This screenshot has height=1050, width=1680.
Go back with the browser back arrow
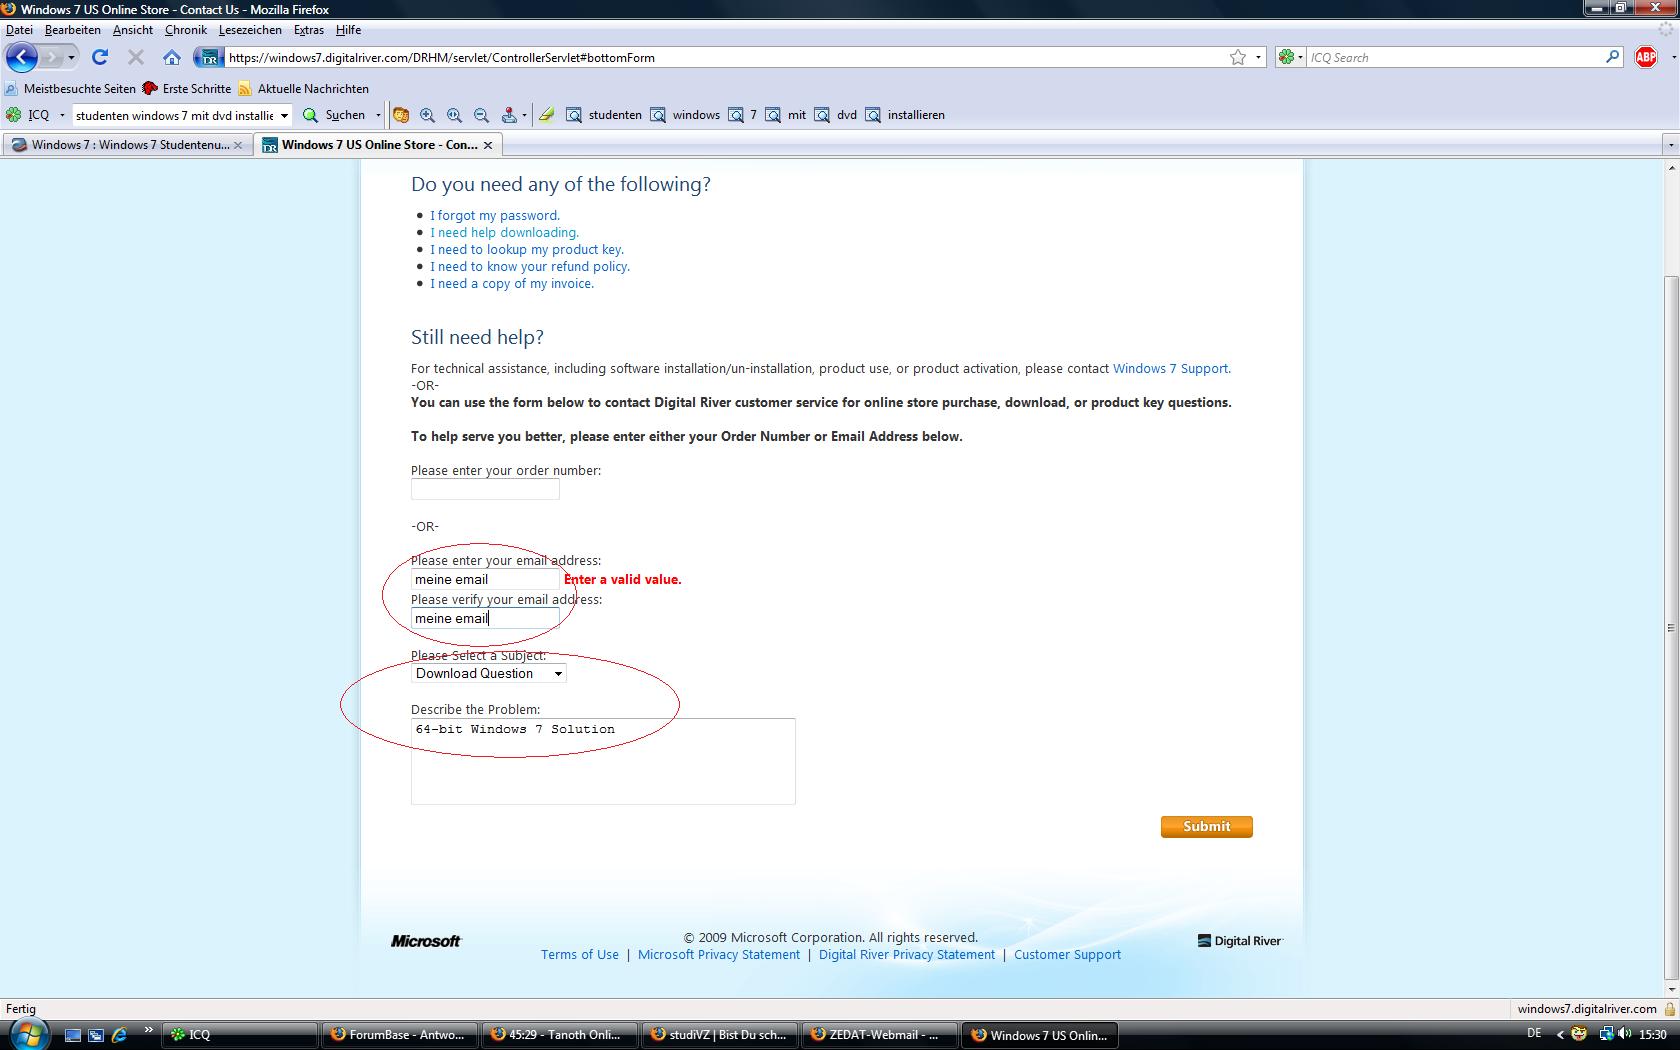(22, 57)
